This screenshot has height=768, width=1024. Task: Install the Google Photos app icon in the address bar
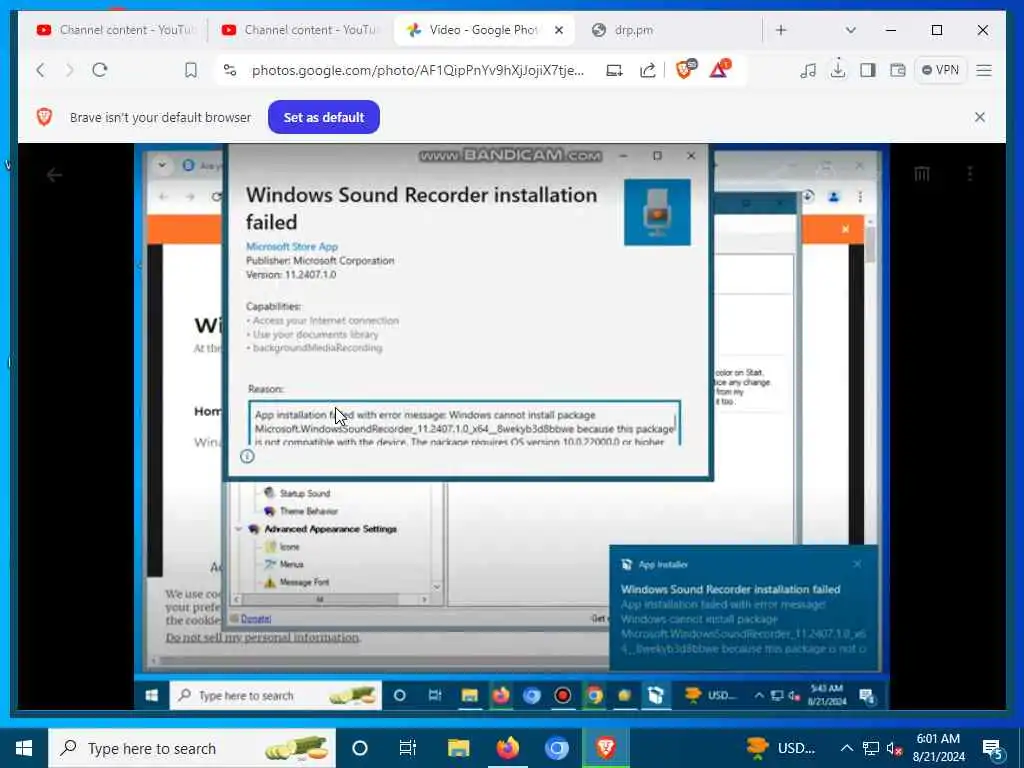[615, 70]
